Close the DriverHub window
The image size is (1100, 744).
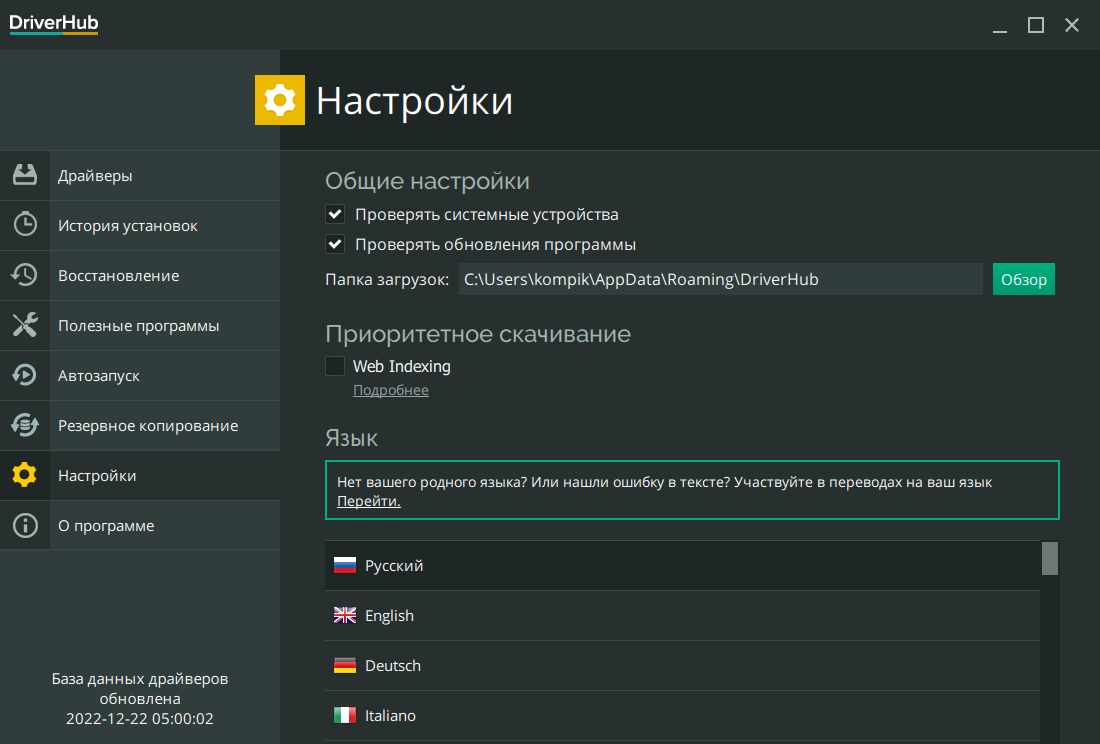pyautogui.click(x=1071, y=25)
